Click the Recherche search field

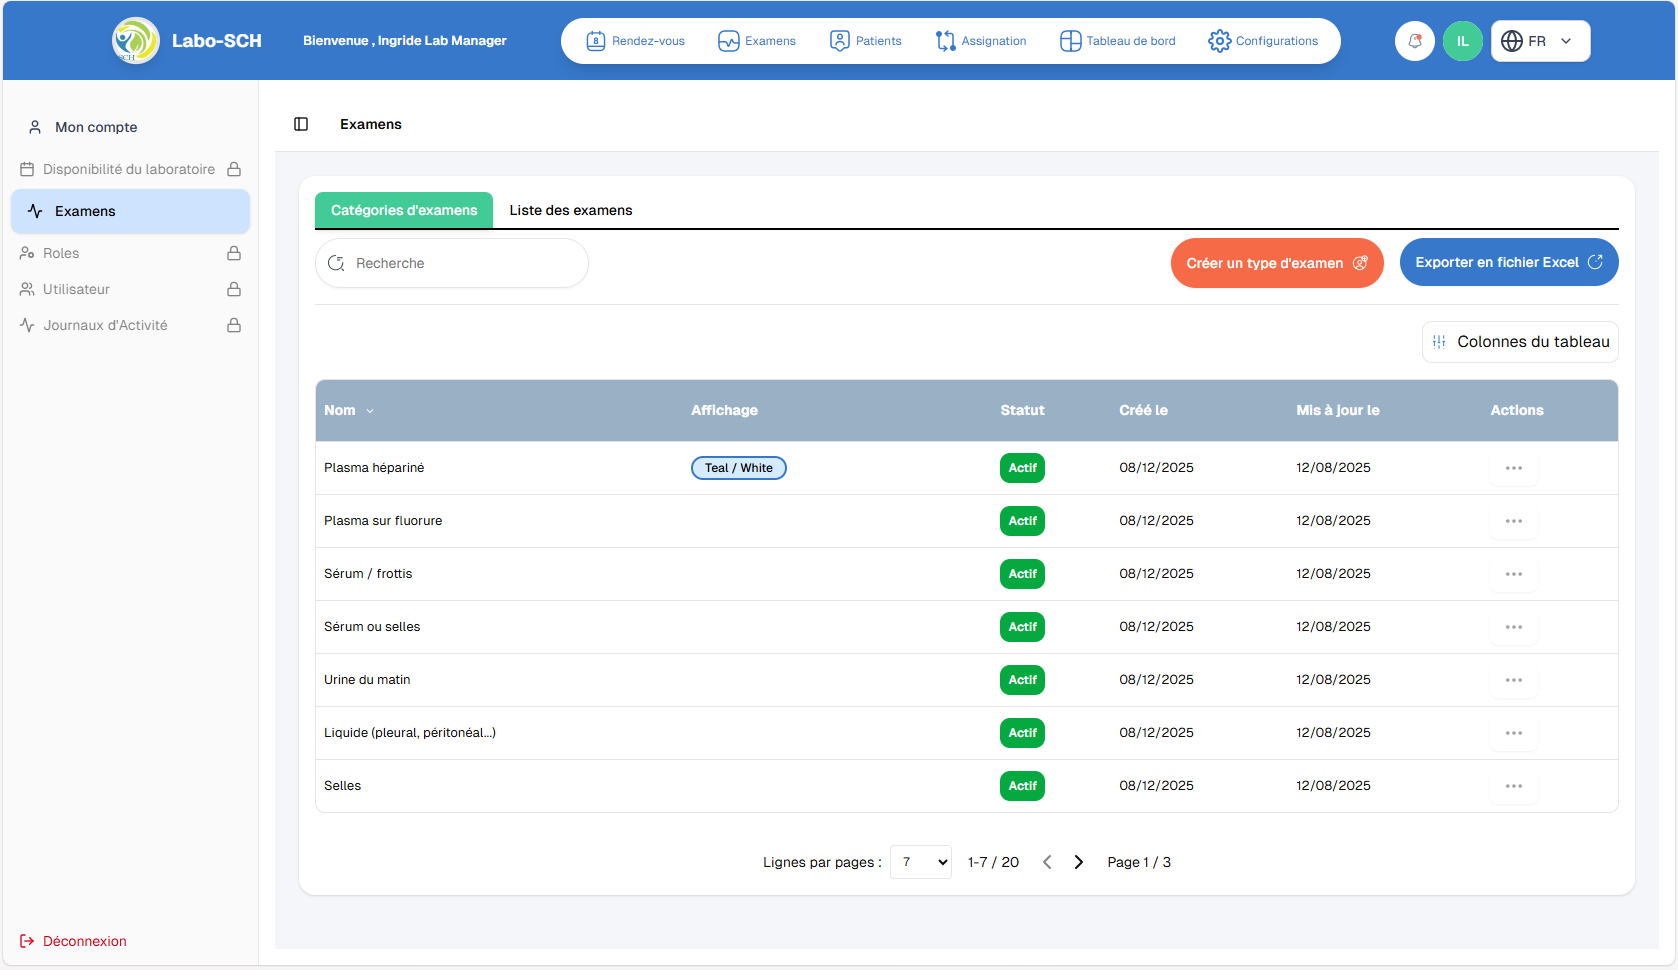click(452, 263)
